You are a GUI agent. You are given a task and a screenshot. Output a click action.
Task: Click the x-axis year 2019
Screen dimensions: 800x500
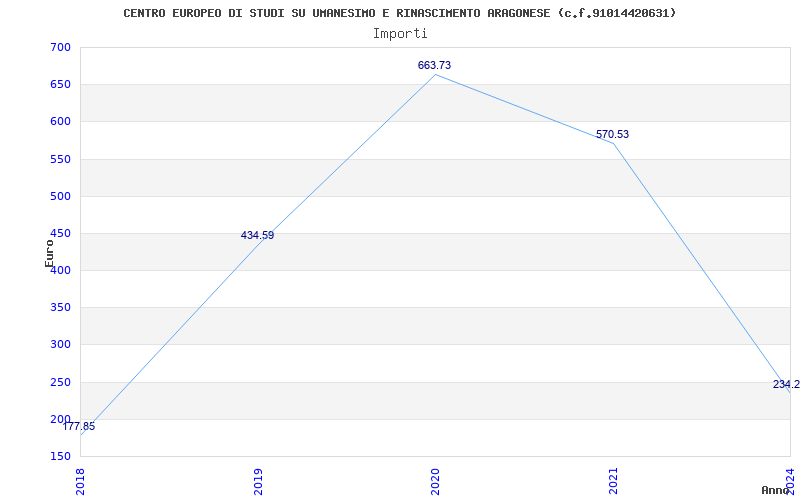pyautogui.click(x=258, y=481)
